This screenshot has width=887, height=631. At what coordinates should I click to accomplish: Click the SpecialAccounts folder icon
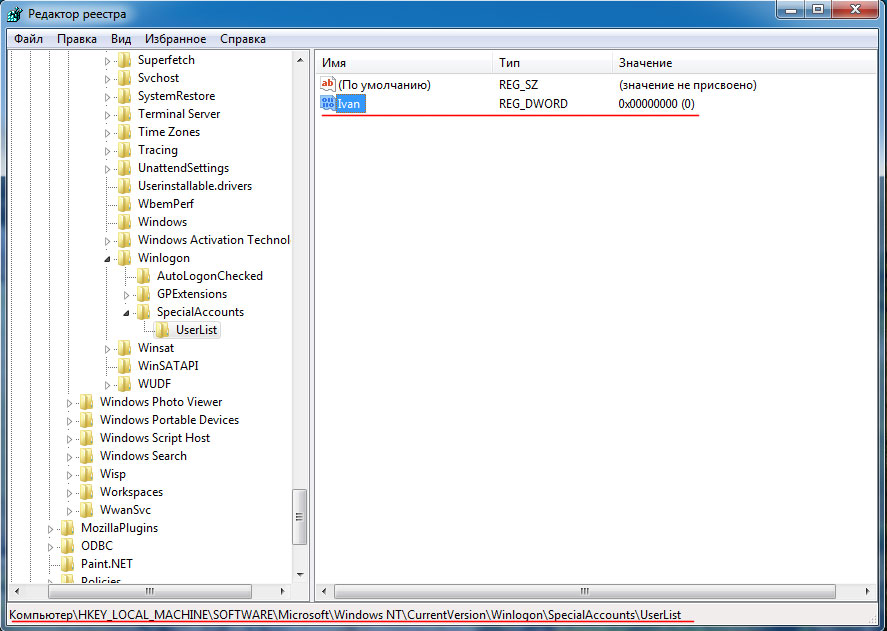[x=144, y=312]
